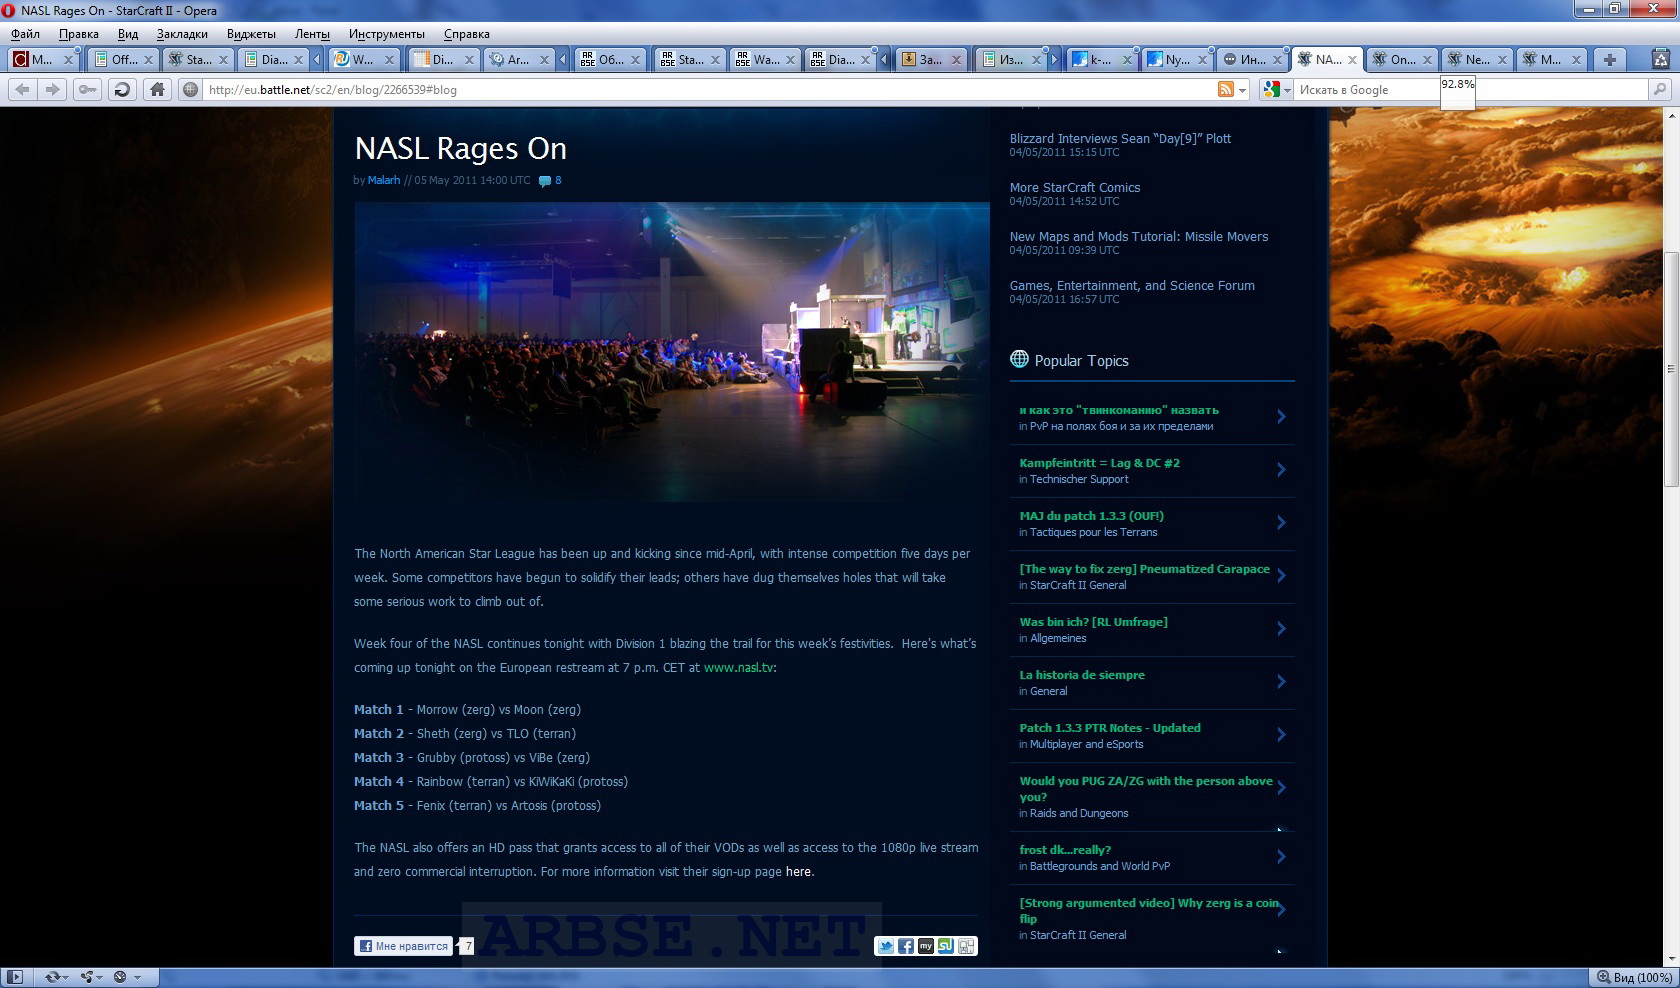Image resolution: width=1680 pixels, height=988 pixels.
Task: Open author Malarh's profile link
Action: point(384,181)
